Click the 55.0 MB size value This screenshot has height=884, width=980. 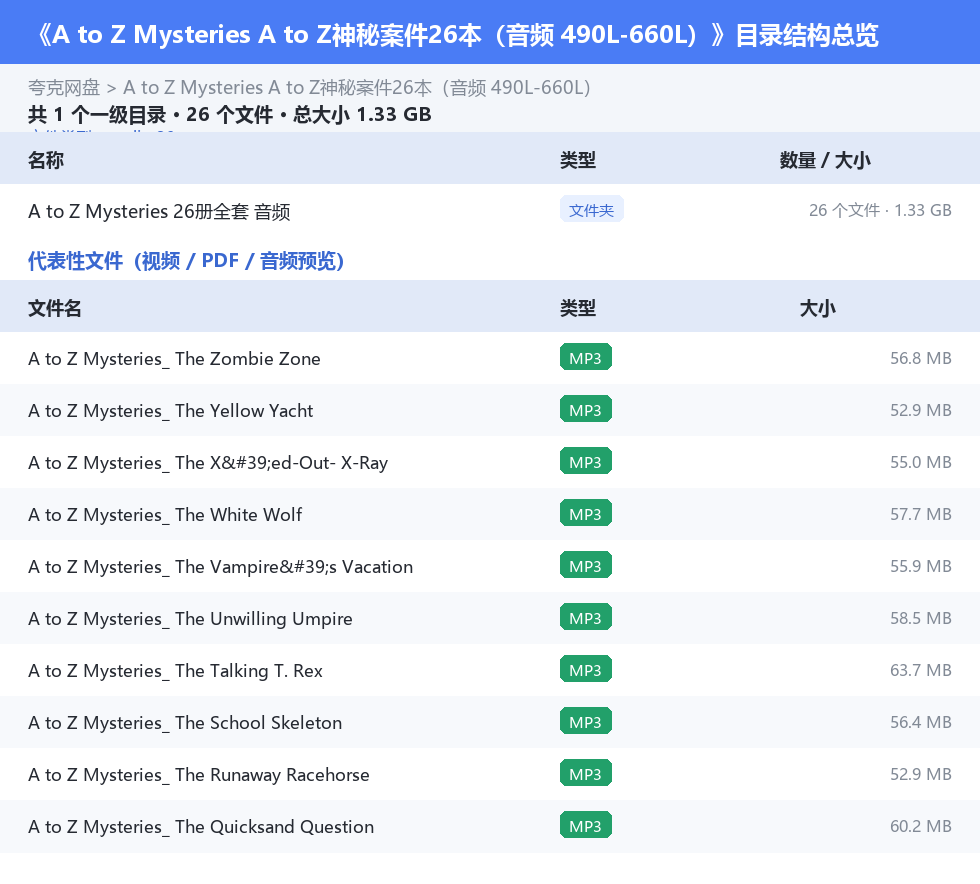921,462
